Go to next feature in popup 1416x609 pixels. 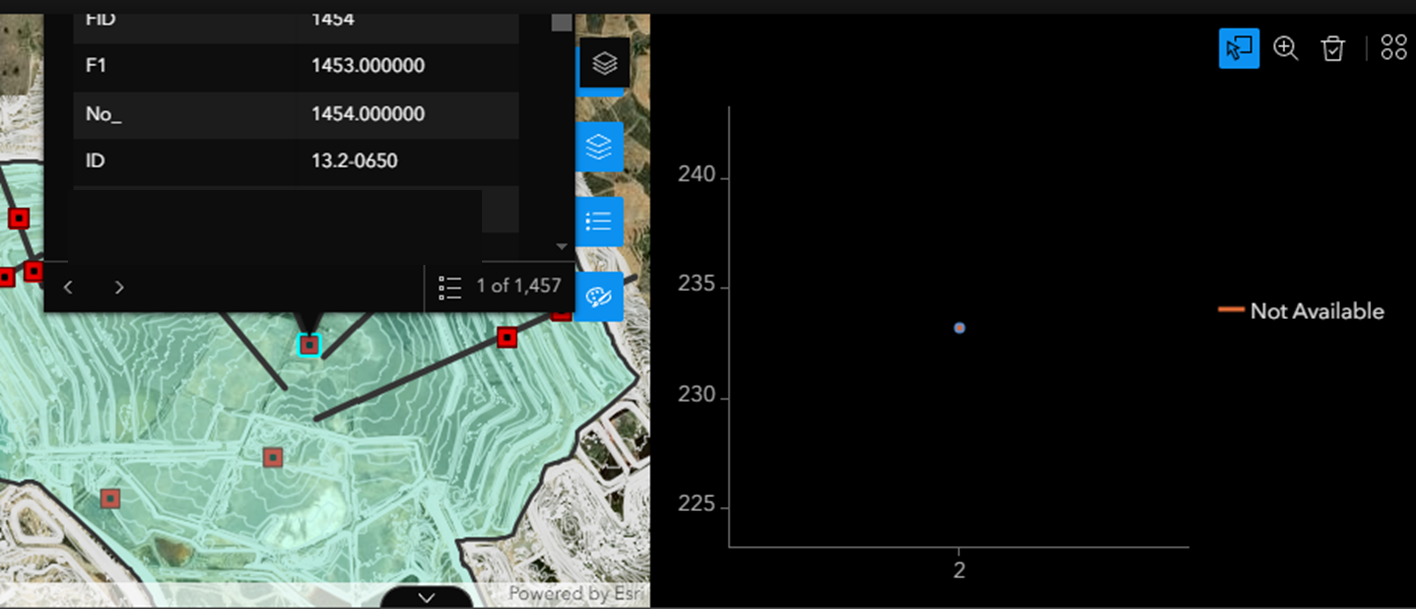119,287
